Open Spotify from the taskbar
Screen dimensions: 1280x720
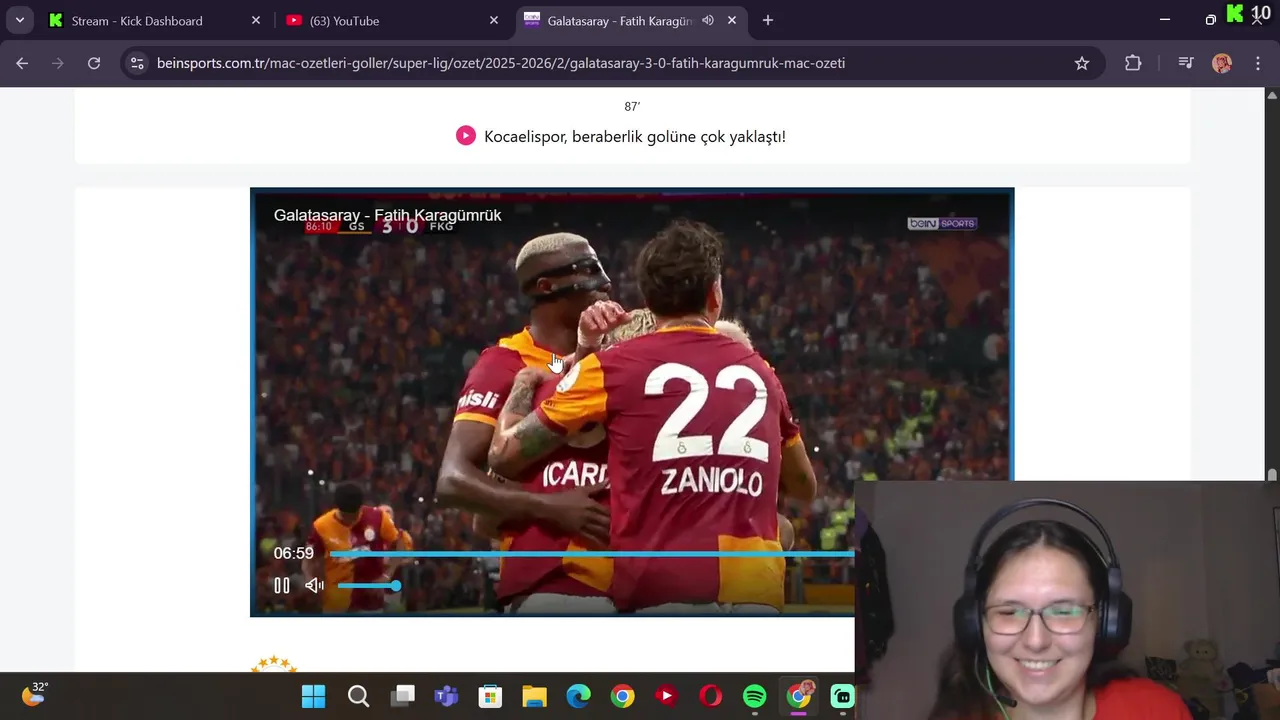tap(755, 696)
